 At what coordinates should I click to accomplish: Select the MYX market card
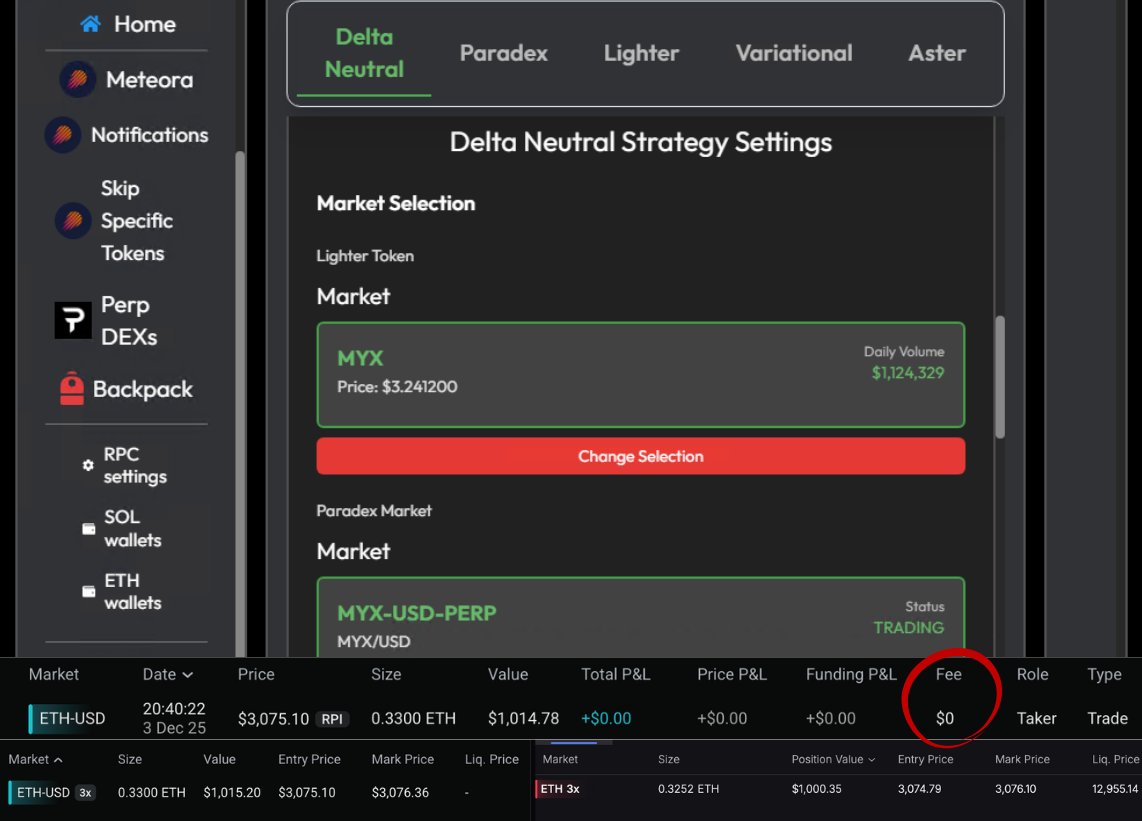click(x=641, y=374)
